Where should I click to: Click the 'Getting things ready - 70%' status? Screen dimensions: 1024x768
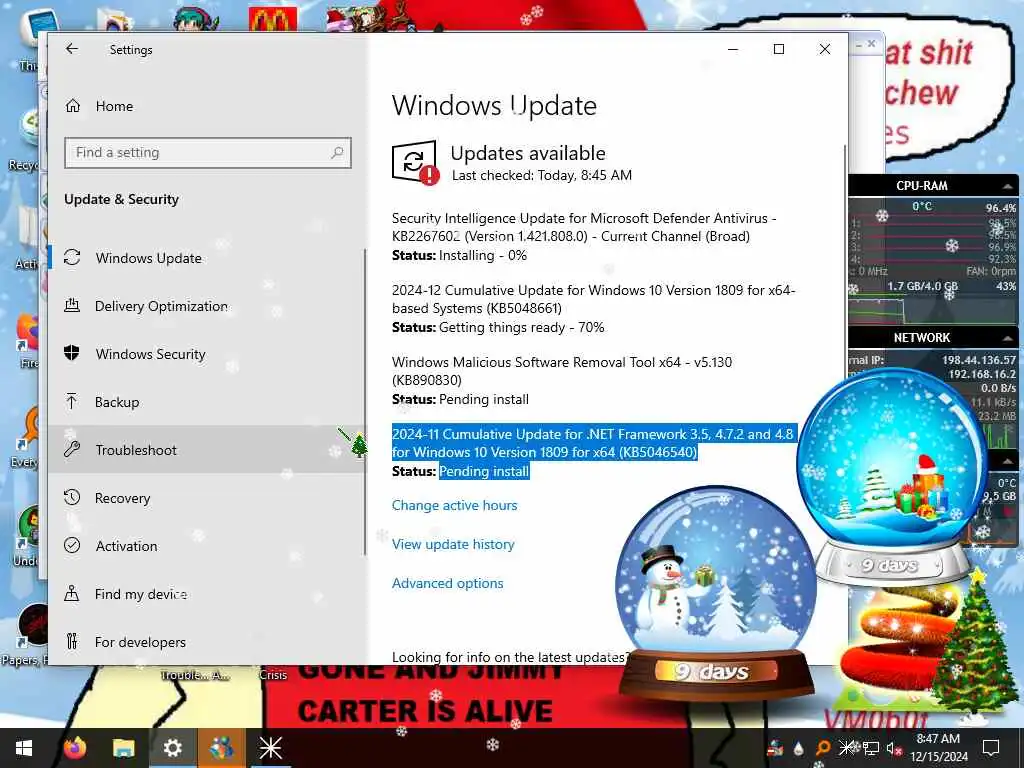[x=521, y=327]
